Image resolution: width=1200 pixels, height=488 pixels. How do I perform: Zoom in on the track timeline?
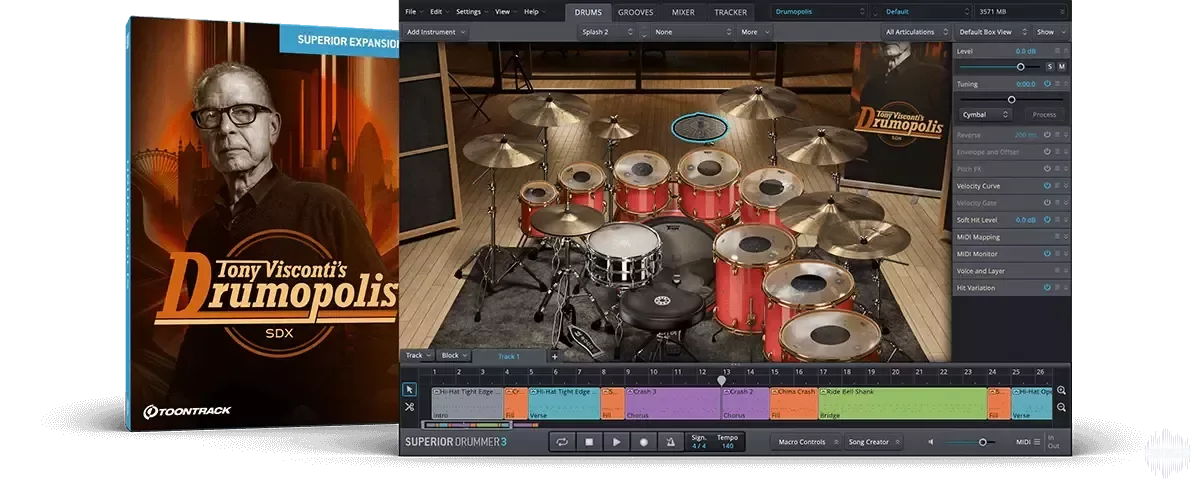coord(1061,390)
